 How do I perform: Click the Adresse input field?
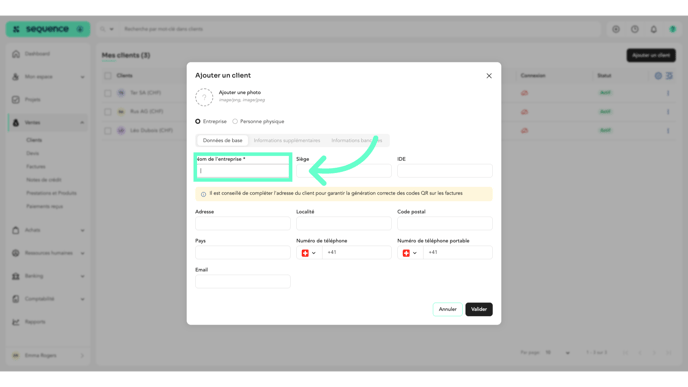click(243, 223)
